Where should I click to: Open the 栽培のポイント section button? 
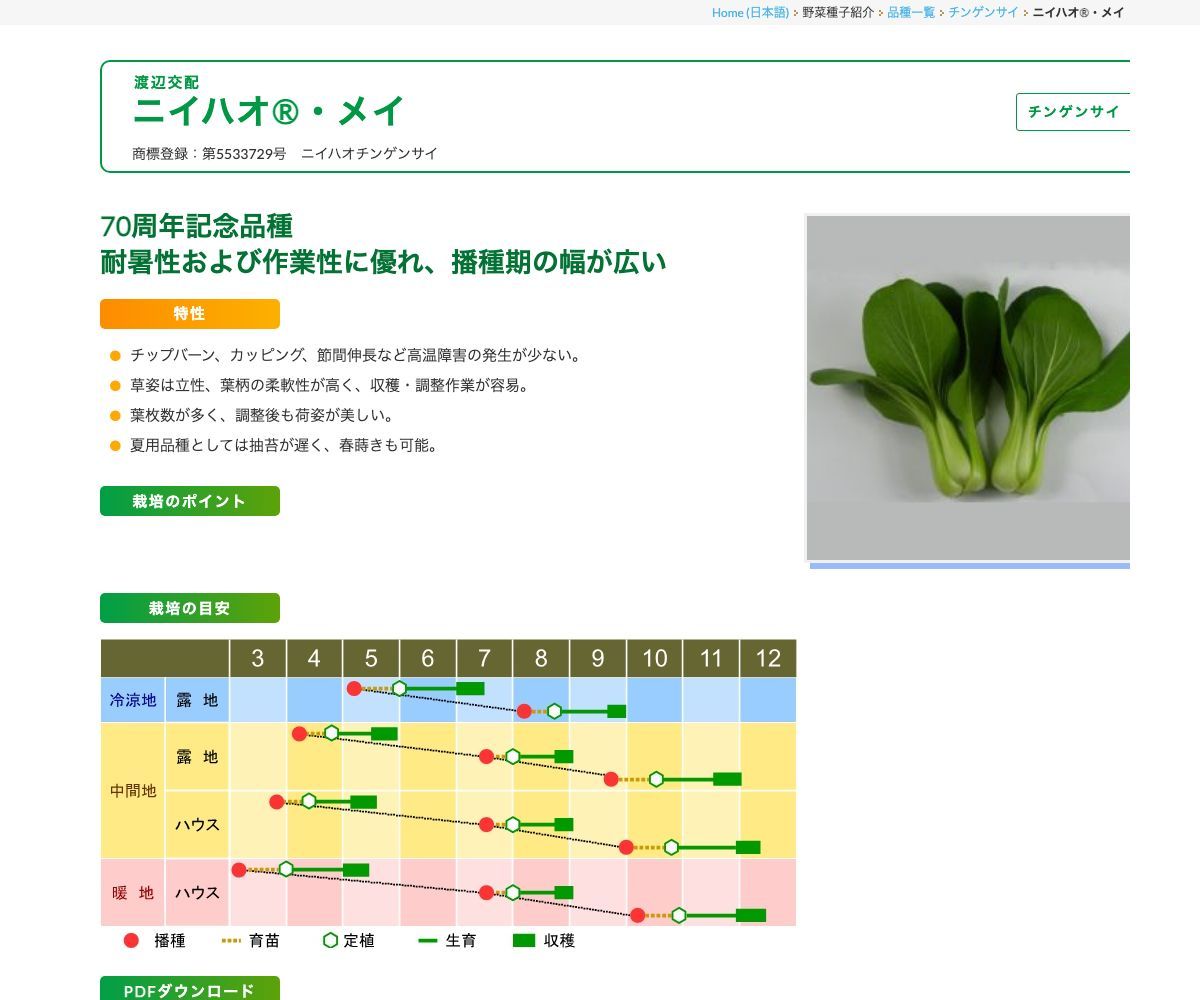189,501
